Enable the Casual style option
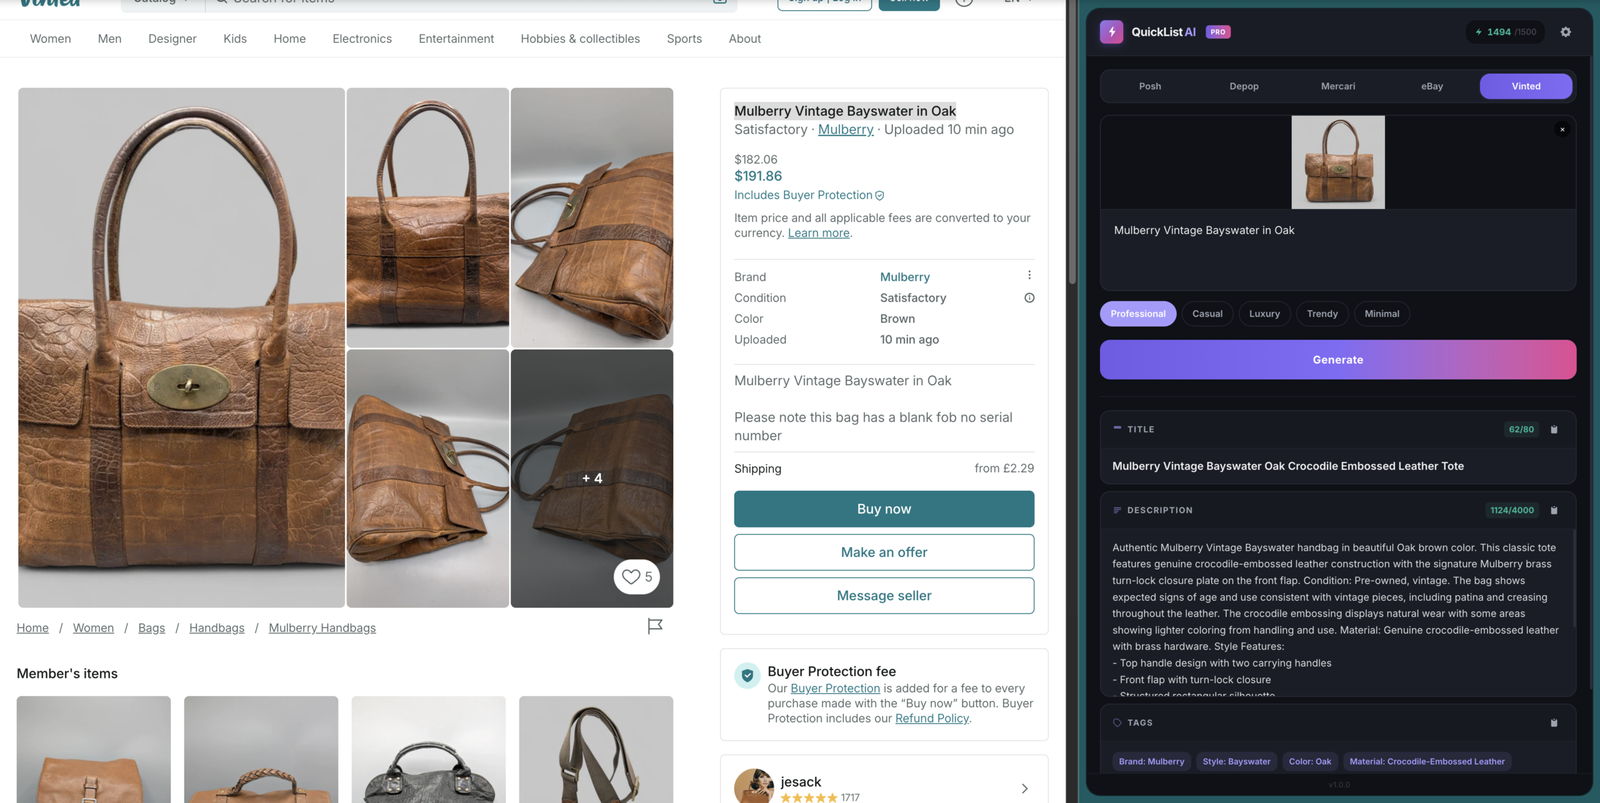The image size is (1600, 803). 1207,313
